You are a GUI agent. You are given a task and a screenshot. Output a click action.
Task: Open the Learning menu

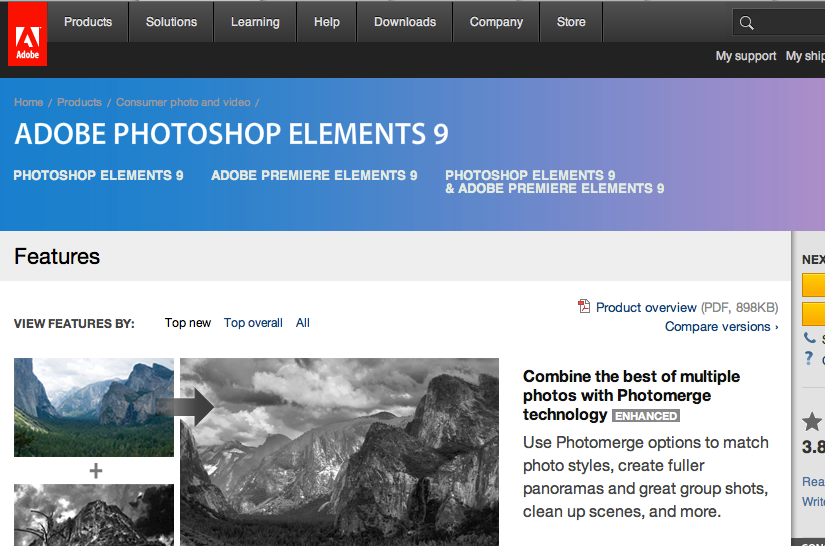[255, 22]
